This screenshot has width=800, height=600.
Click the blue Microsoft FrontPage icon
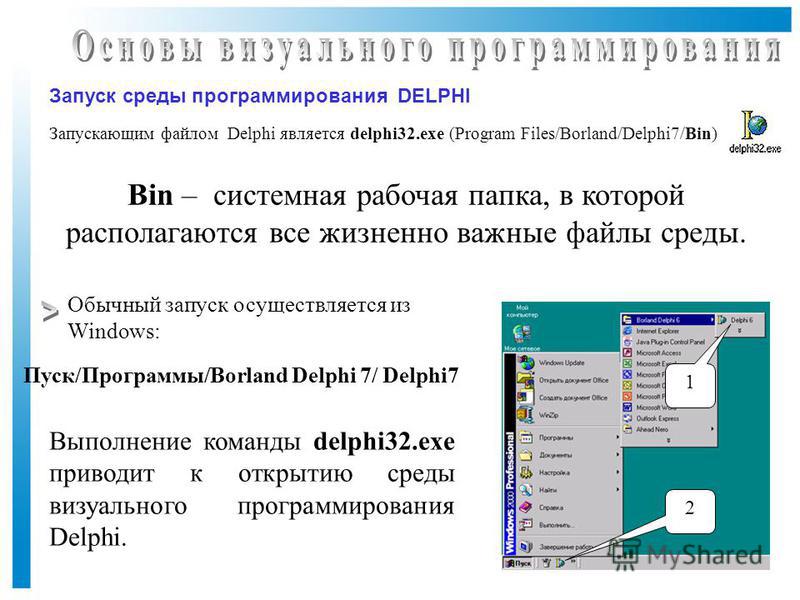coord(628,374)
